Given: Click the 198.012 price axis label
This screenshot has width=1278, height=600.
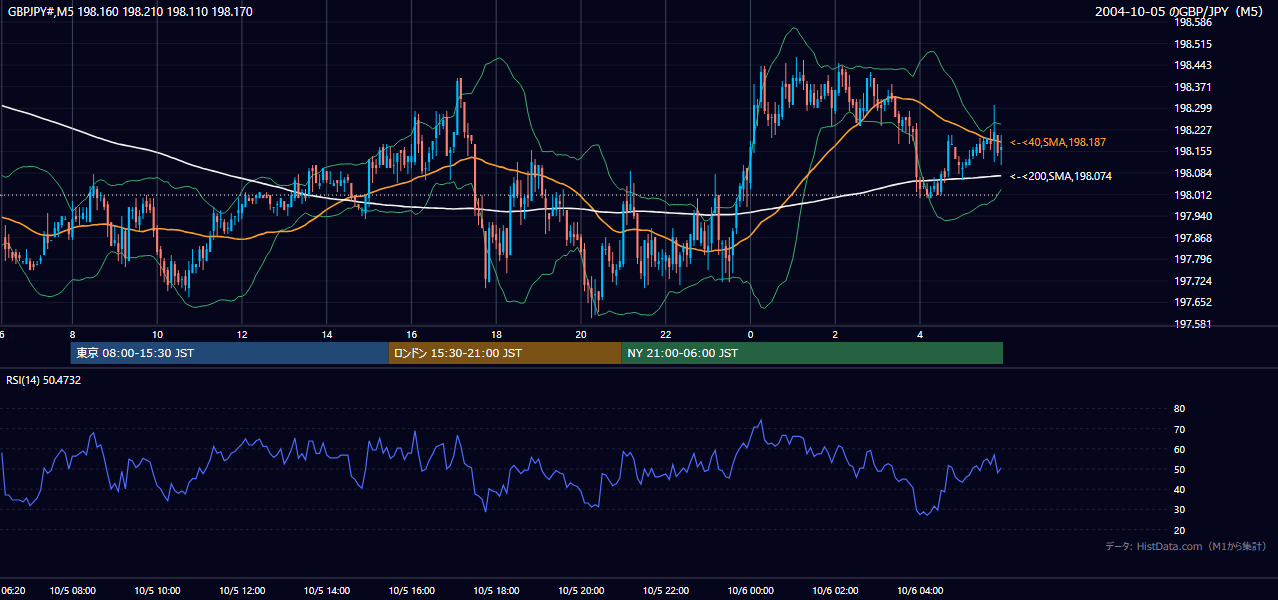Looking at the screenshot, I should coord(1194,195).
